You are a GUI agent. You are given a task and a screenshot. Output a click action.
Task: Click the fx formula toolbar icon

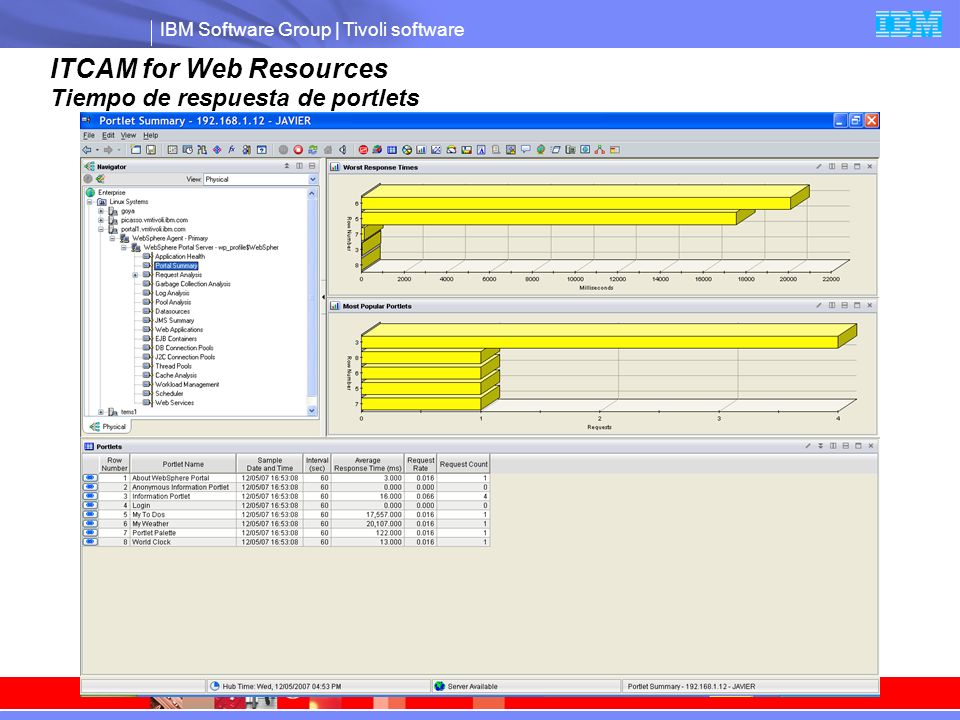pos(231,150)
